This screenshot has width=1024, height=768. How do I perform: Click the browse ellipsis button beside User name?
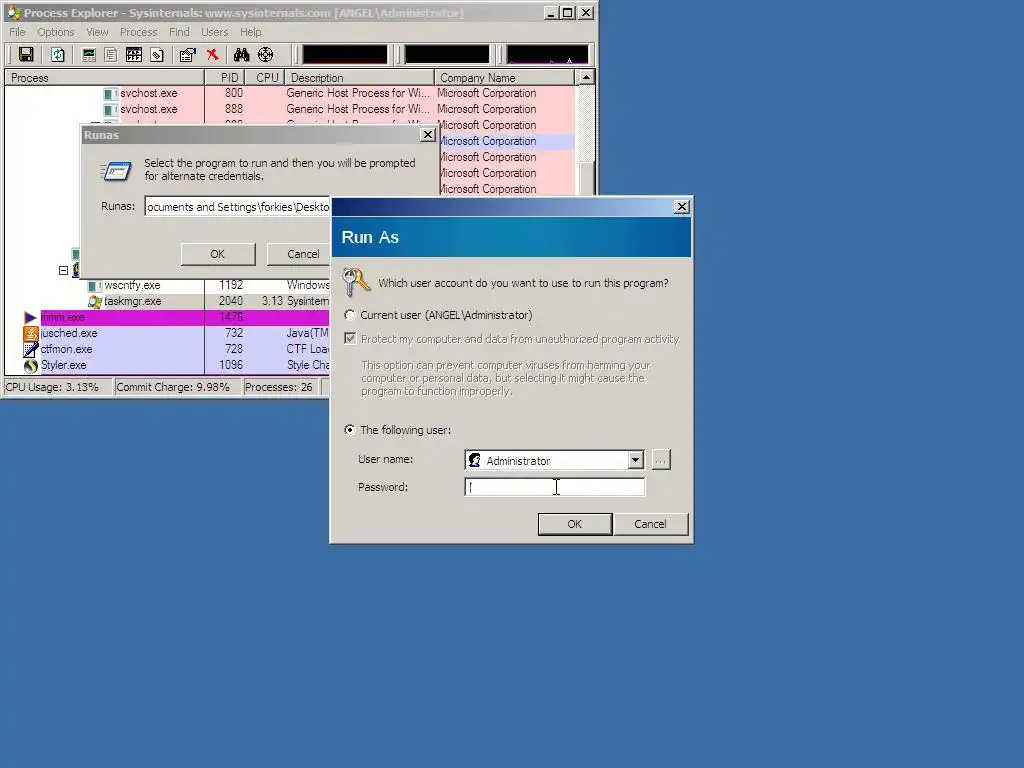pos(661,460)
